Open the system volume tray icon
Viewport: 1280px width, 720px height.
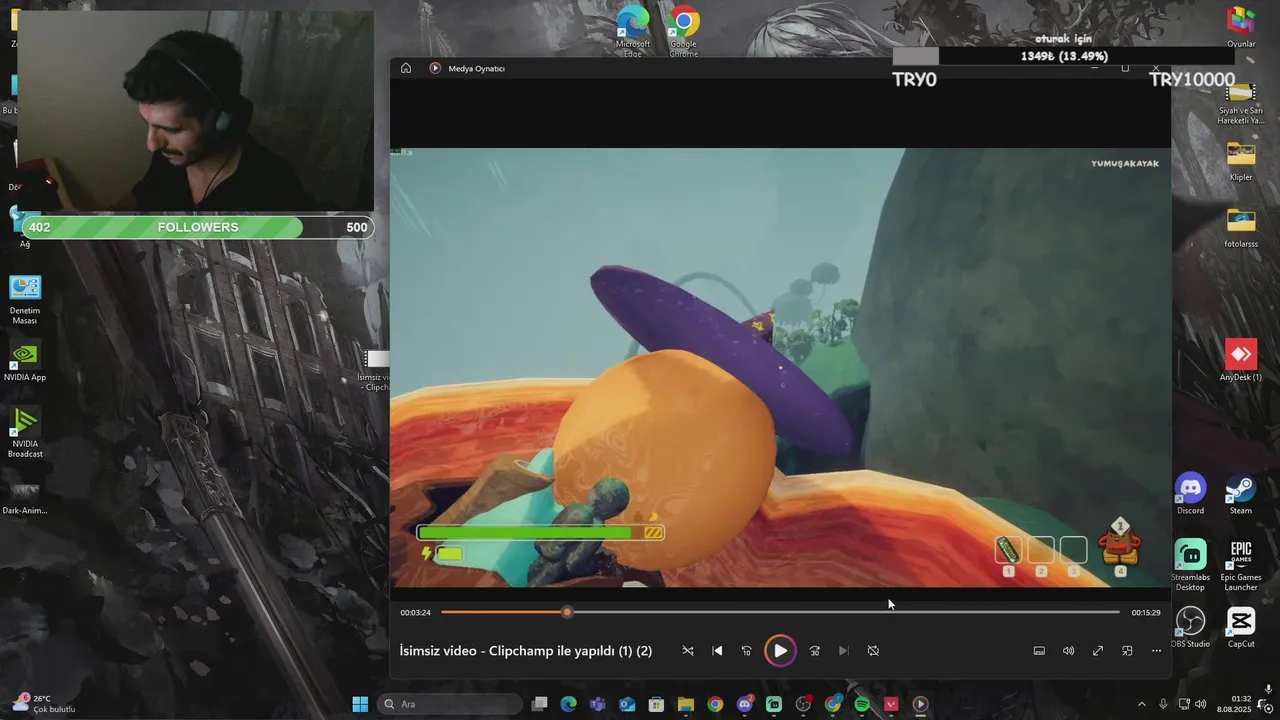(x=1201, y=704)
